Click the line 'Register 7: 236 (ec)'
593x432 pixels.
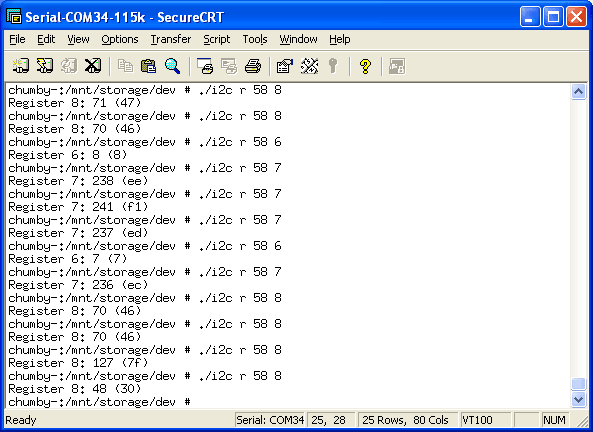tap(78, 285)
